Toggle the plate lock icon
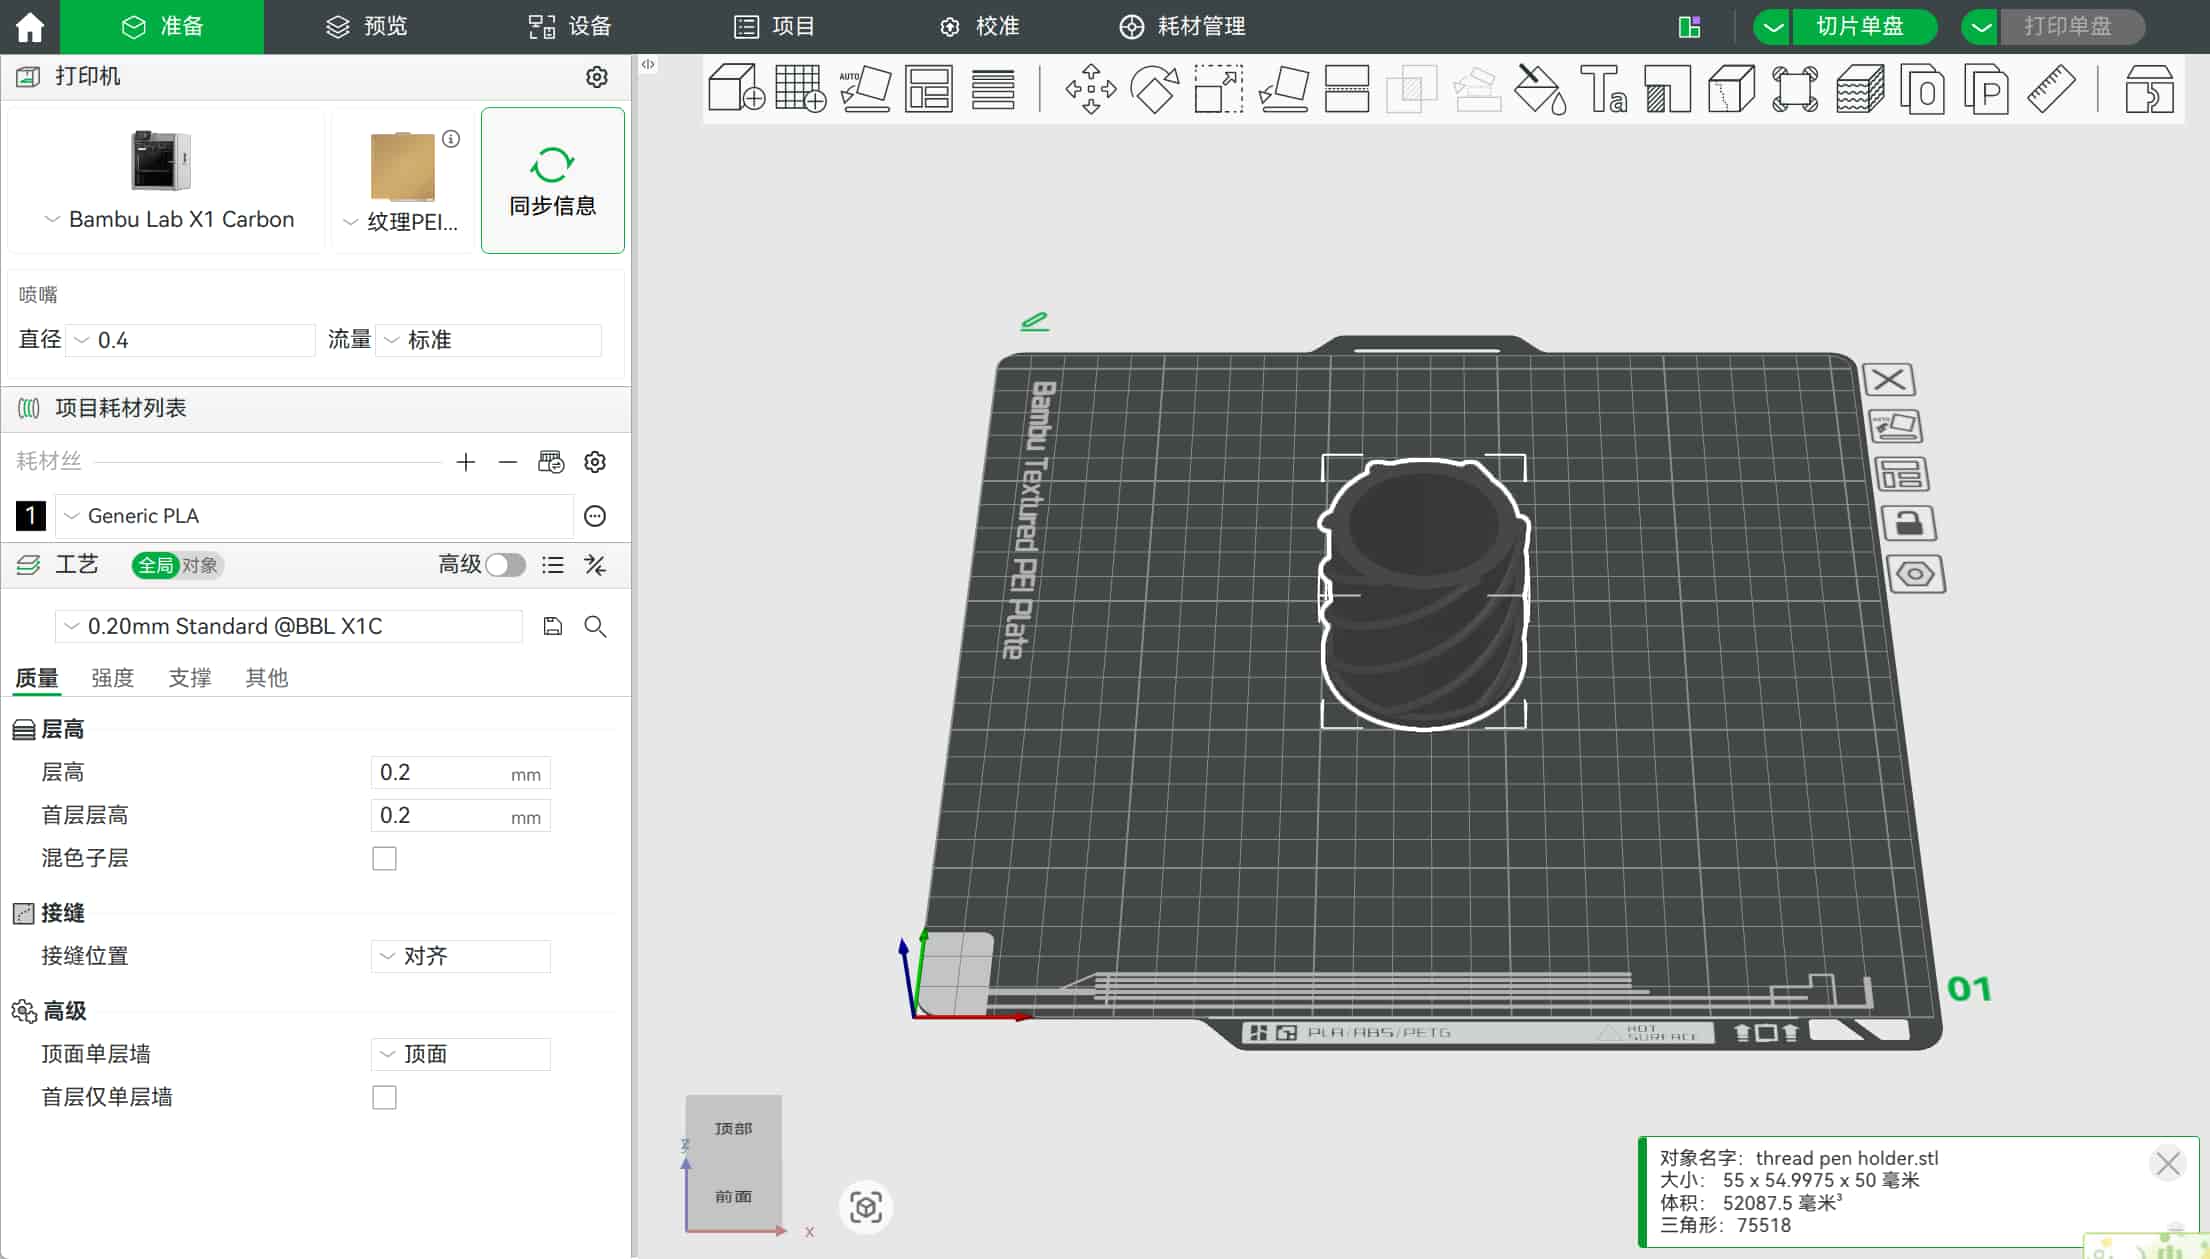Screen dimensions: 2210x1259 [1908, 523]
